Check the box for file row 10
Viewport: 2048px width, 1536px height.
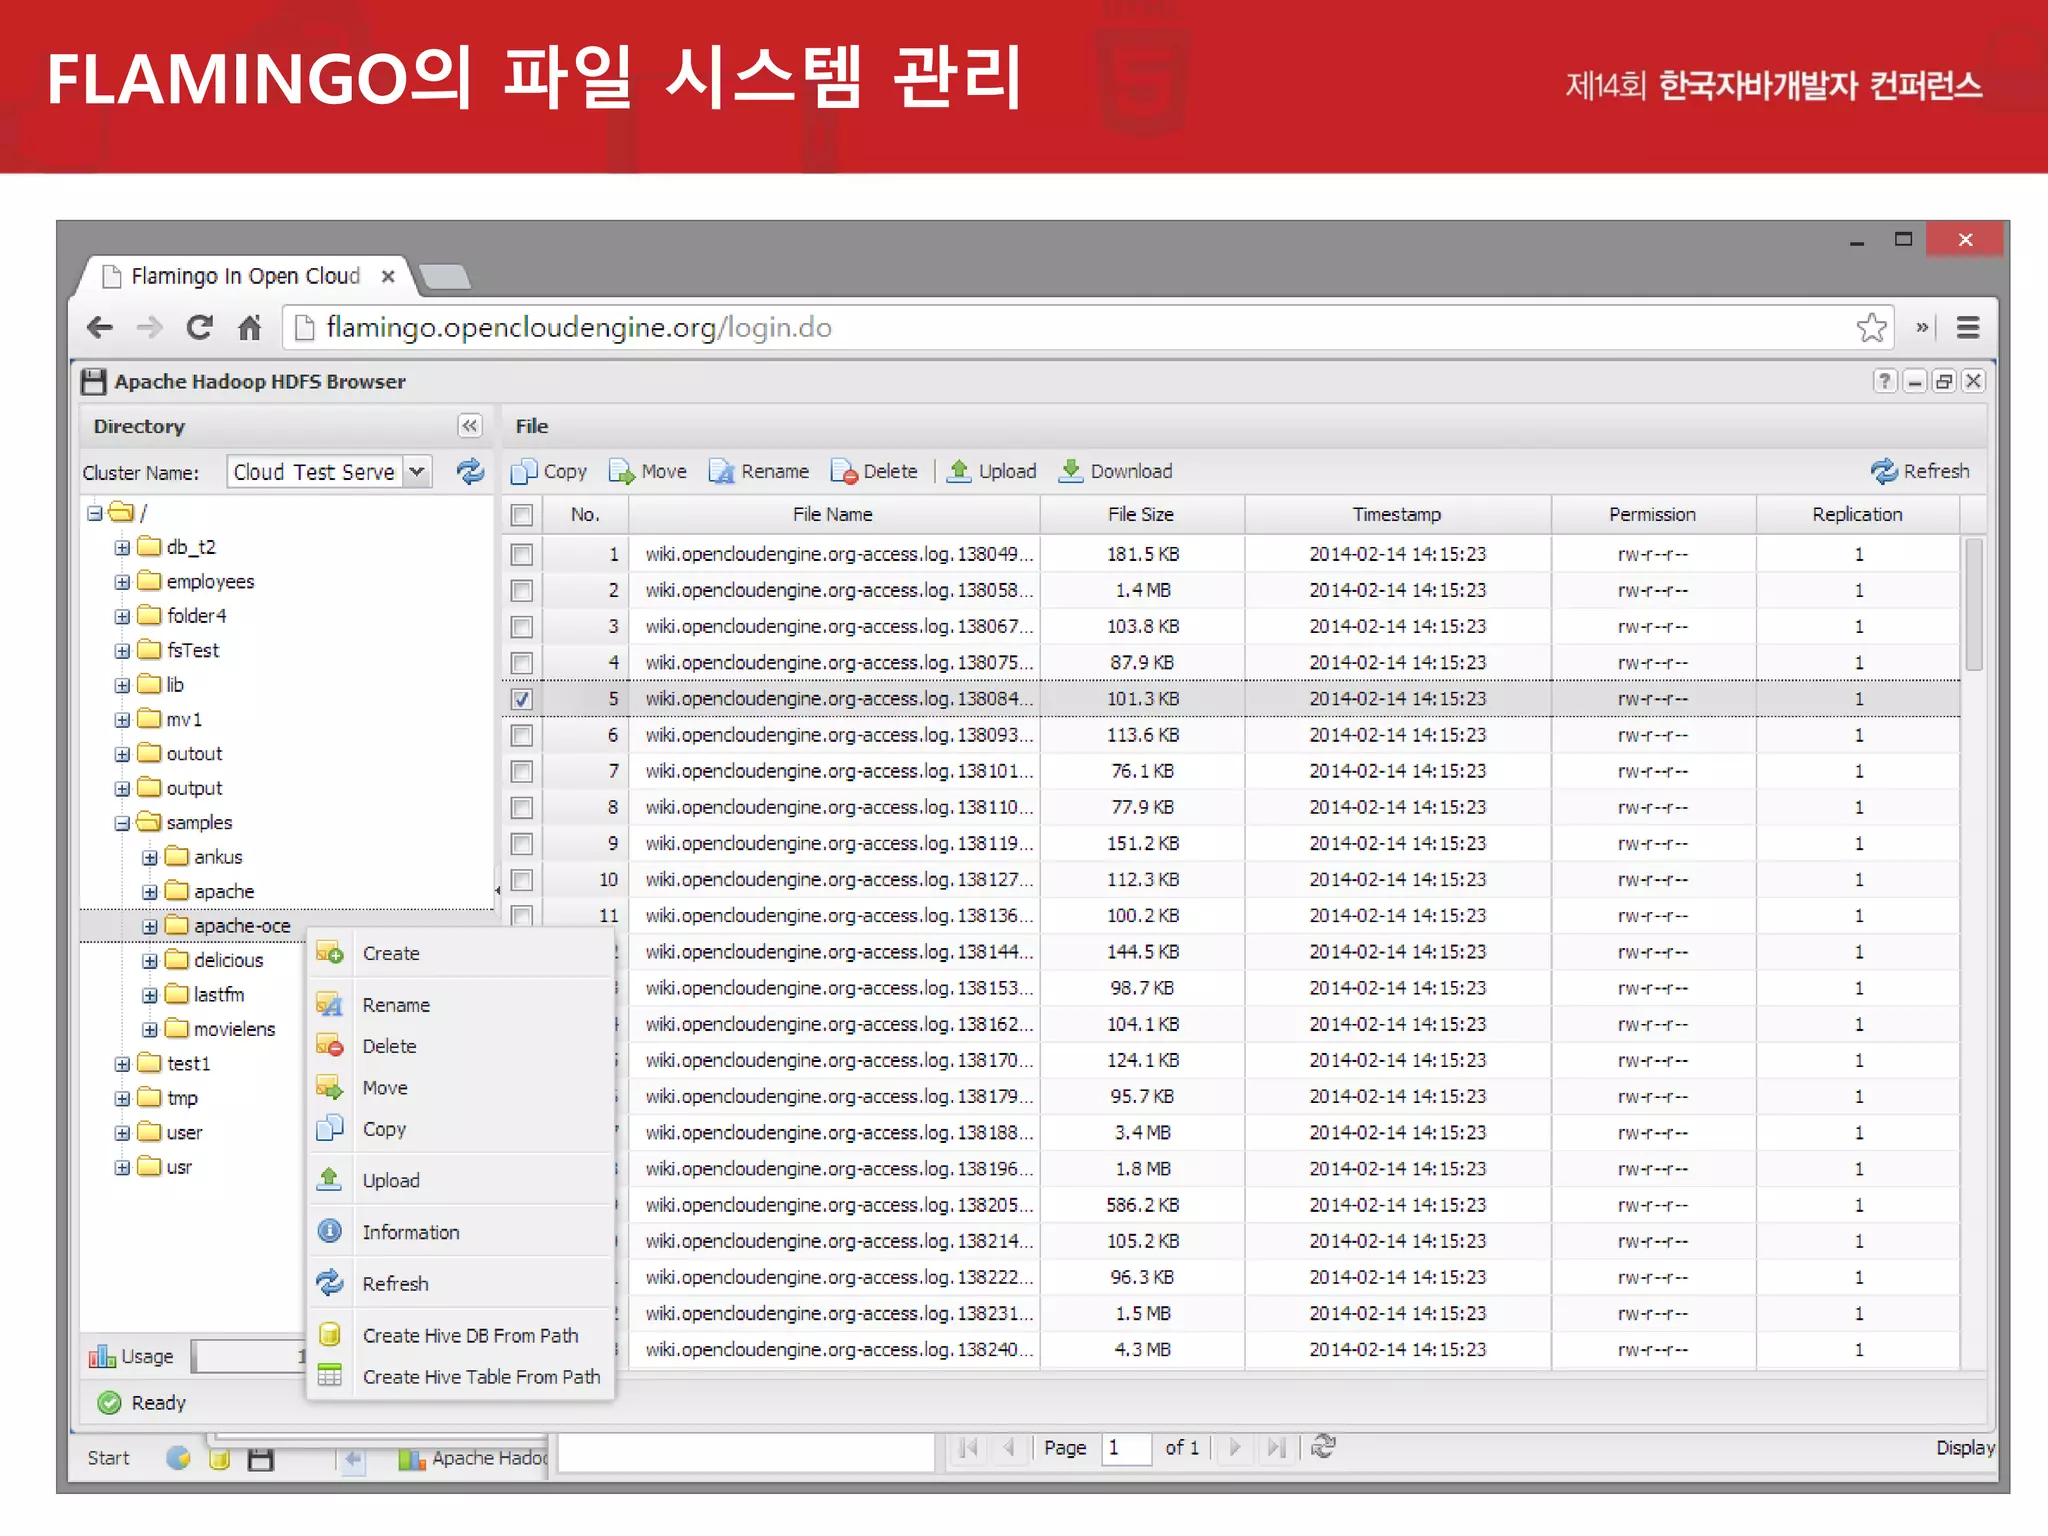click(x=522, y=880)
